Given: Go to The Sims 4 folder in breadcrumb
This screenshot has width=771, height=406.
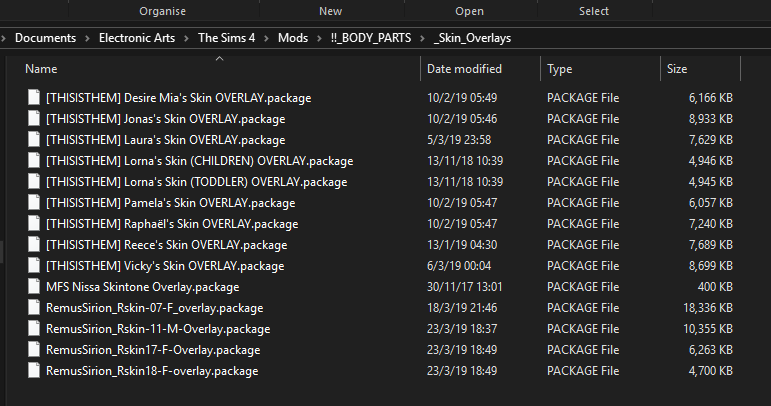Looking at the screenshot, I should (226, 38).
